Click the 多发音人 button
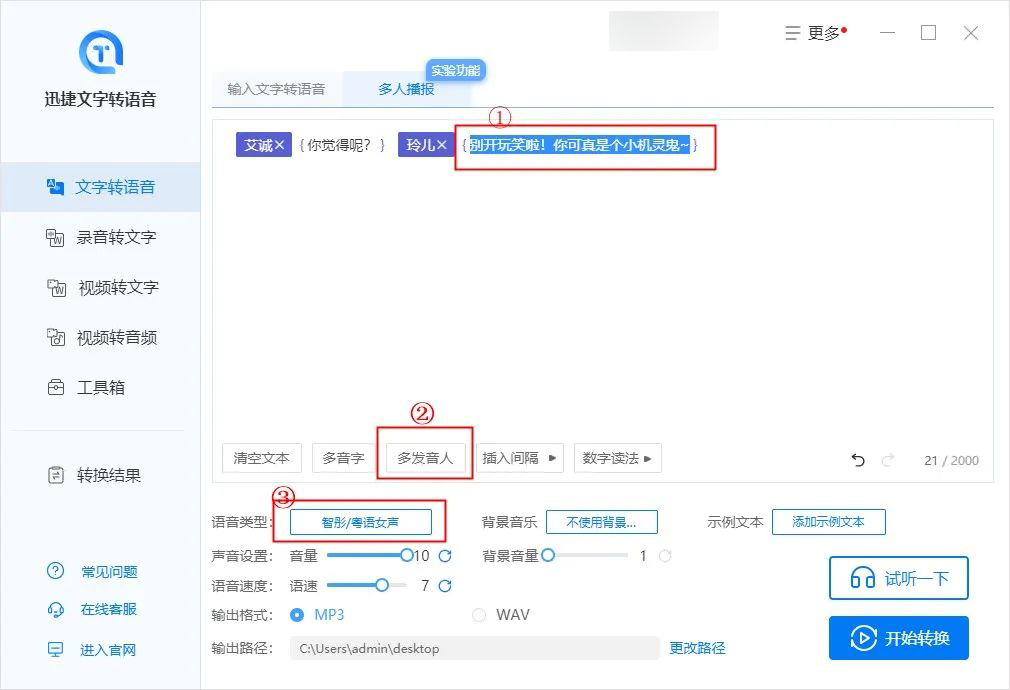The height and width of the screenshot is (690, 1010). pos(425,458)
